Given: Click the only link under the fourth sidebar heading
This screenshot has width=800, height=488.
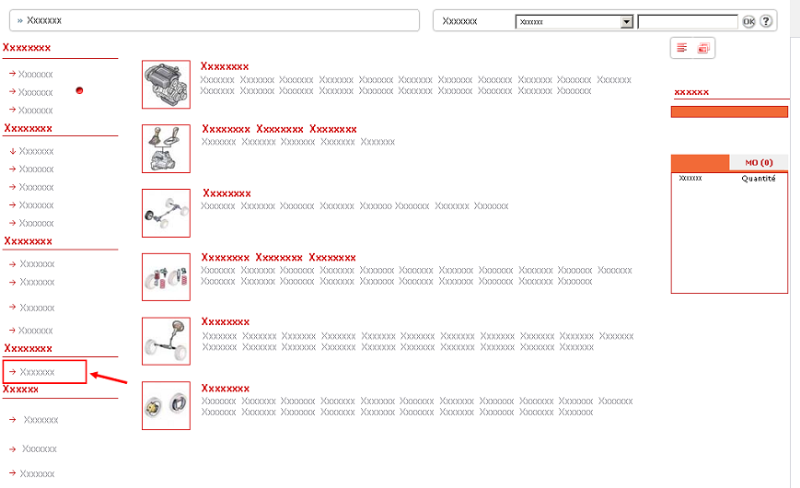Looking at the screenshot, I should 37,372.
